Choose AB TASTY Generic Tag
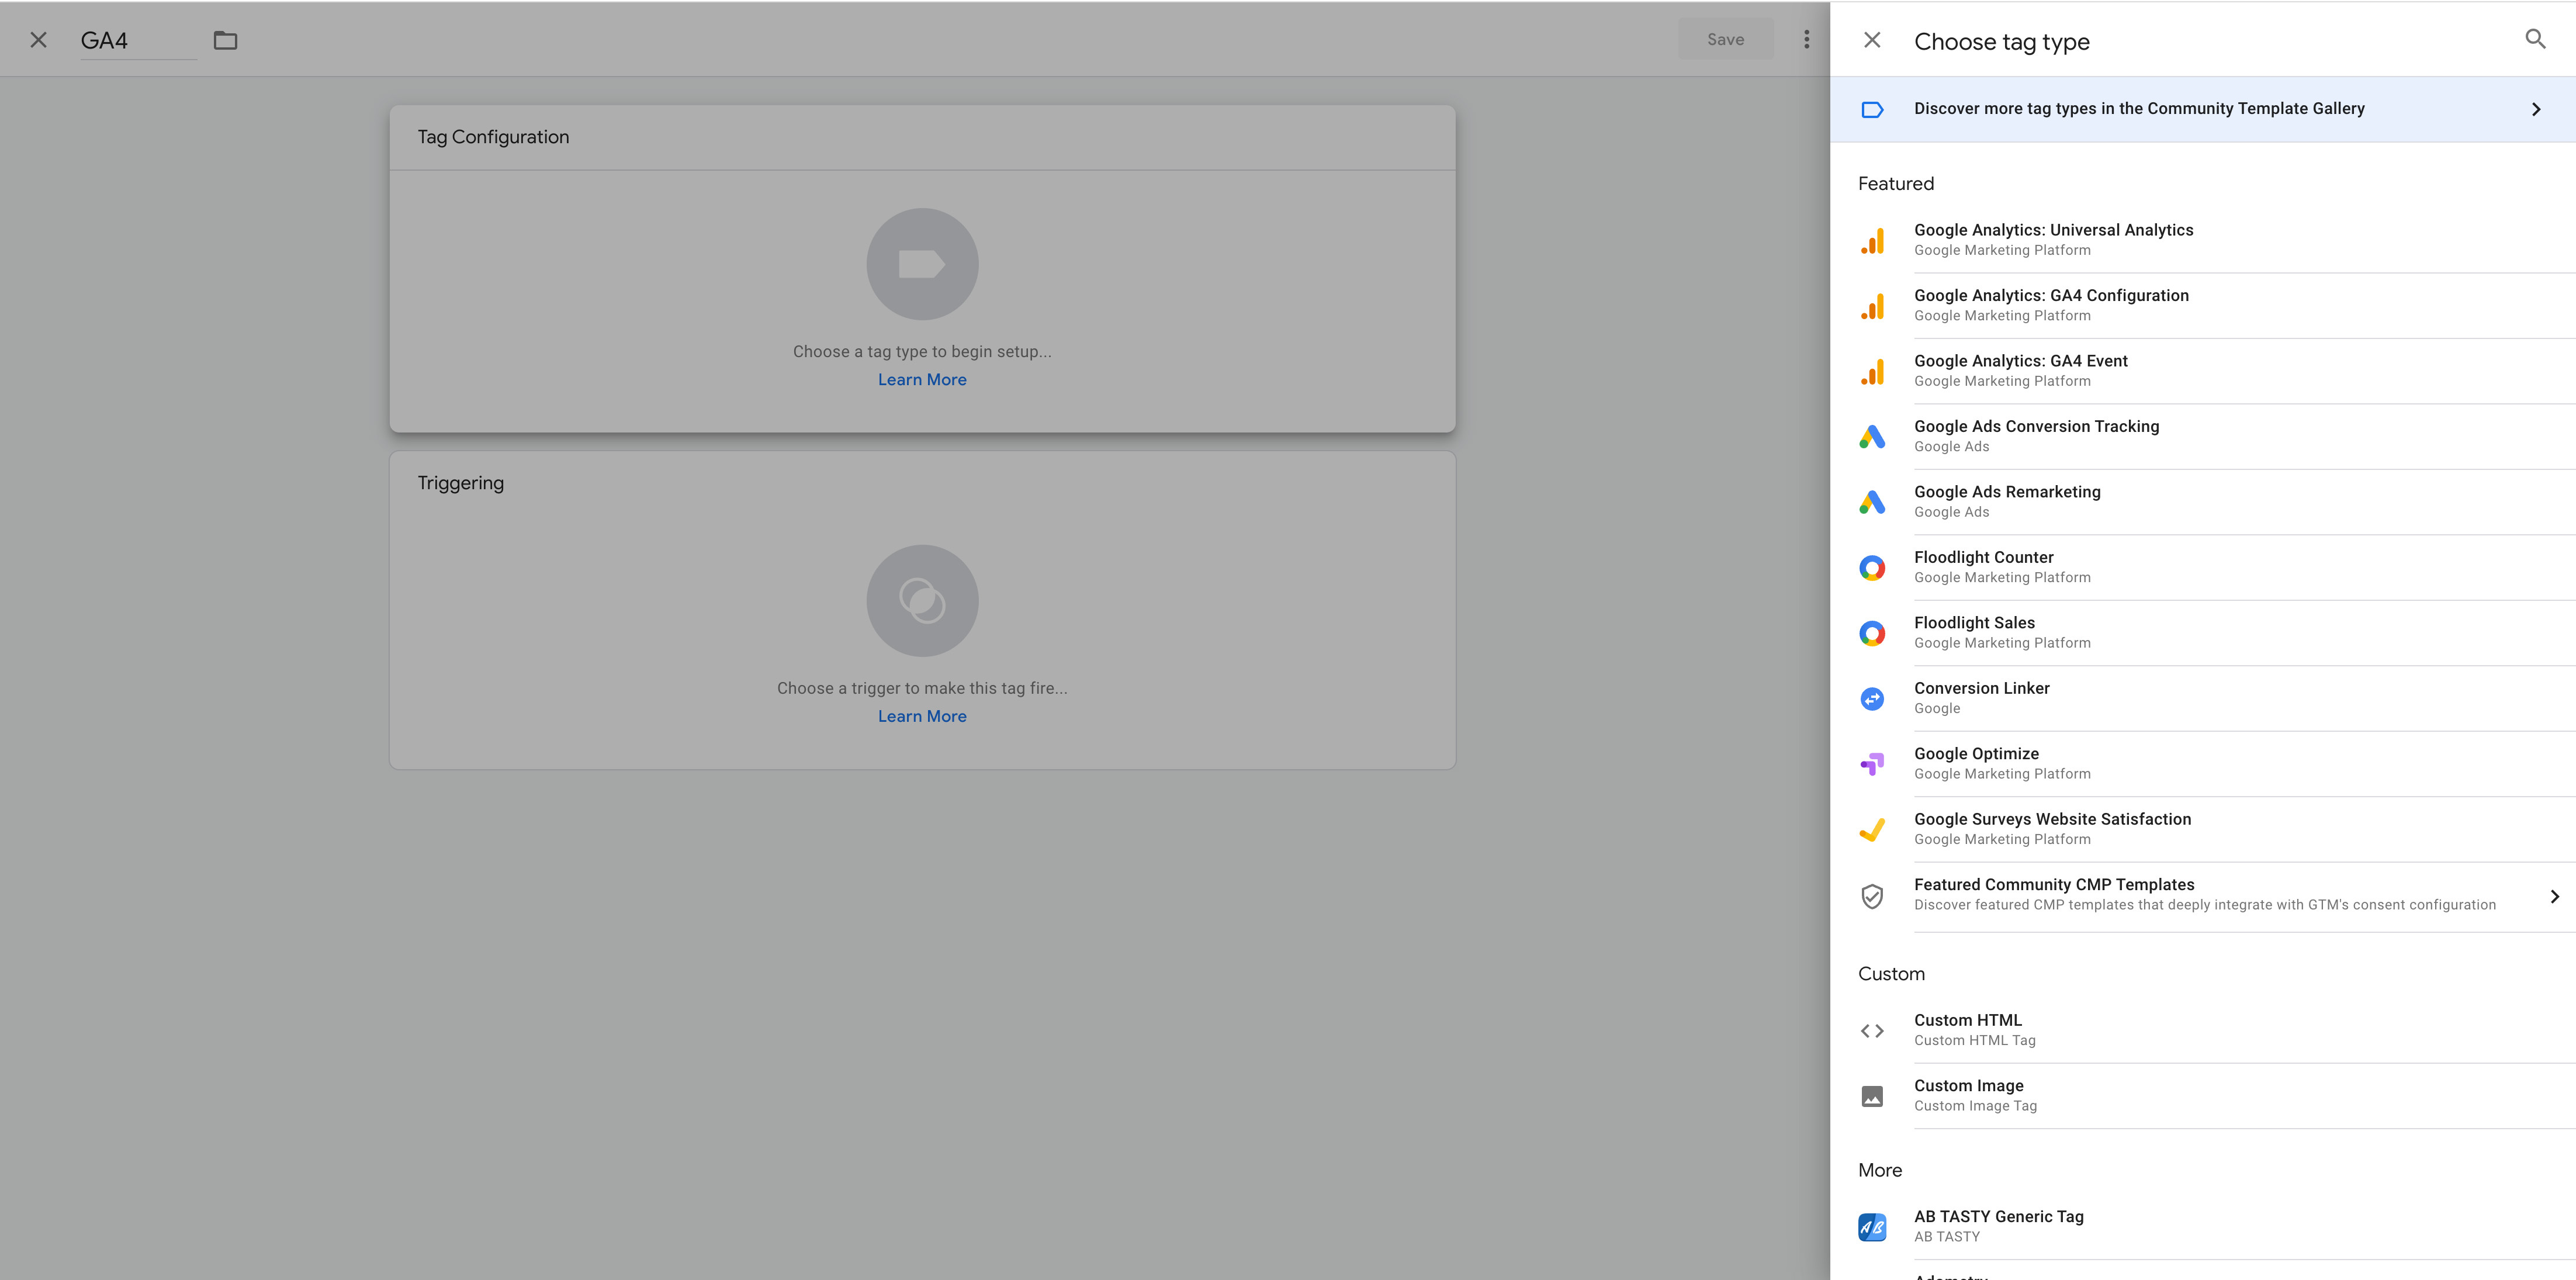2576x1280 pixels. pyautogui.click(x=2203, y=1227)
